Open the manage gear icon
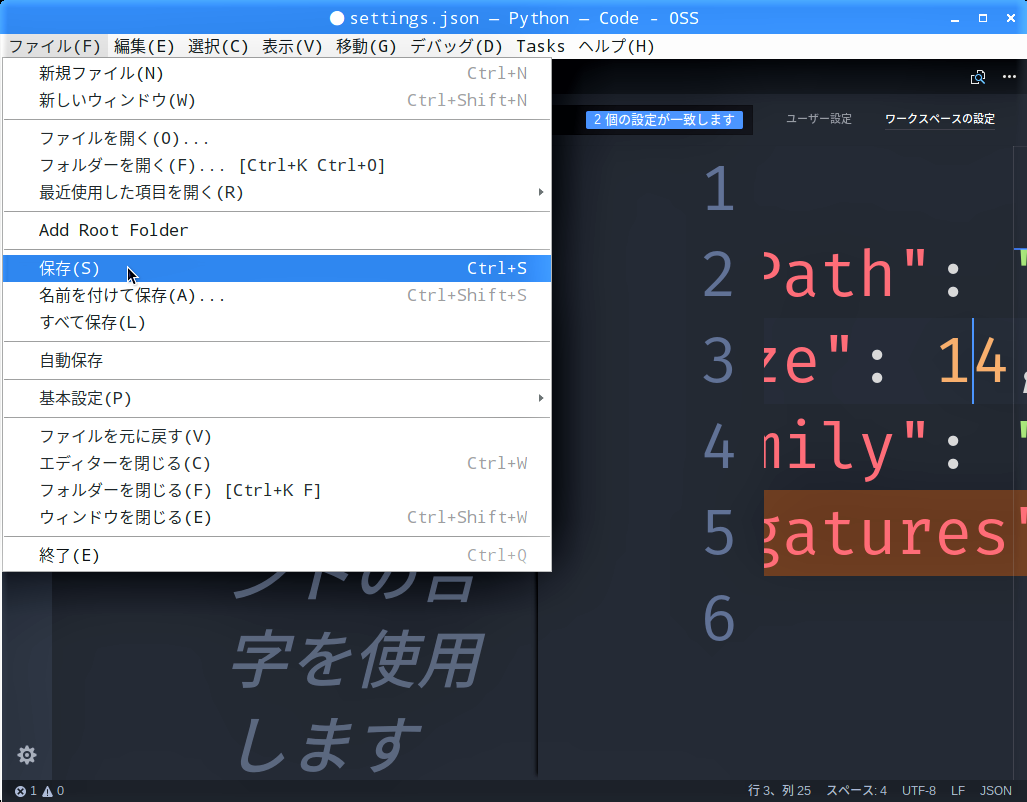 (26, 755)
